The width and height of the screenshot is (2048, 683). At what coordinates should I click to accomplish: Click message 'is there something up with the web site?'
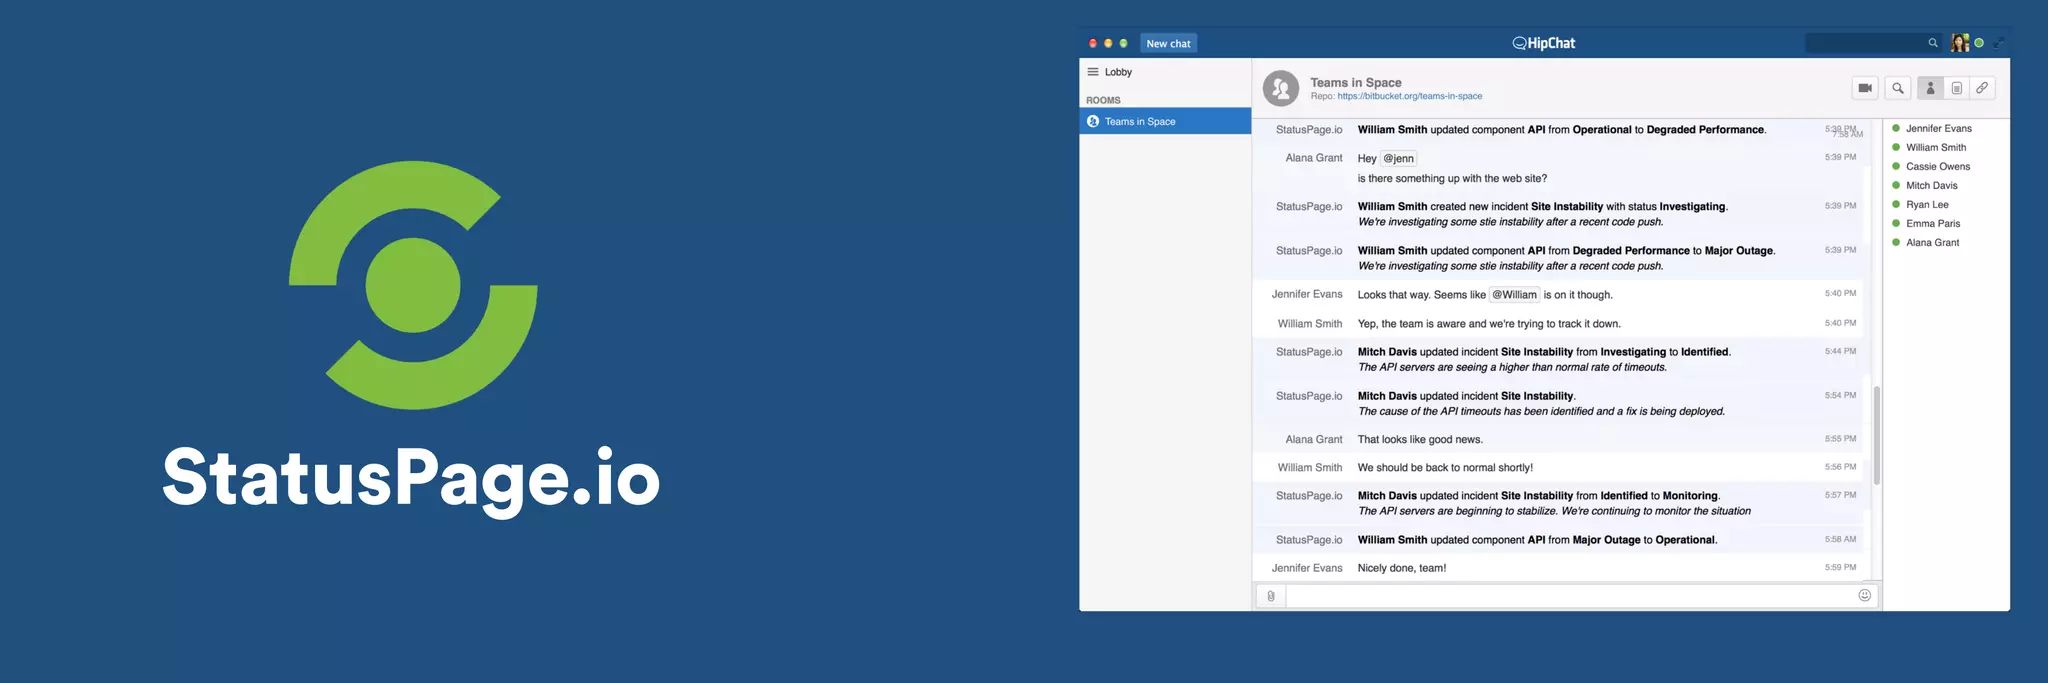tap(1452, 178)
